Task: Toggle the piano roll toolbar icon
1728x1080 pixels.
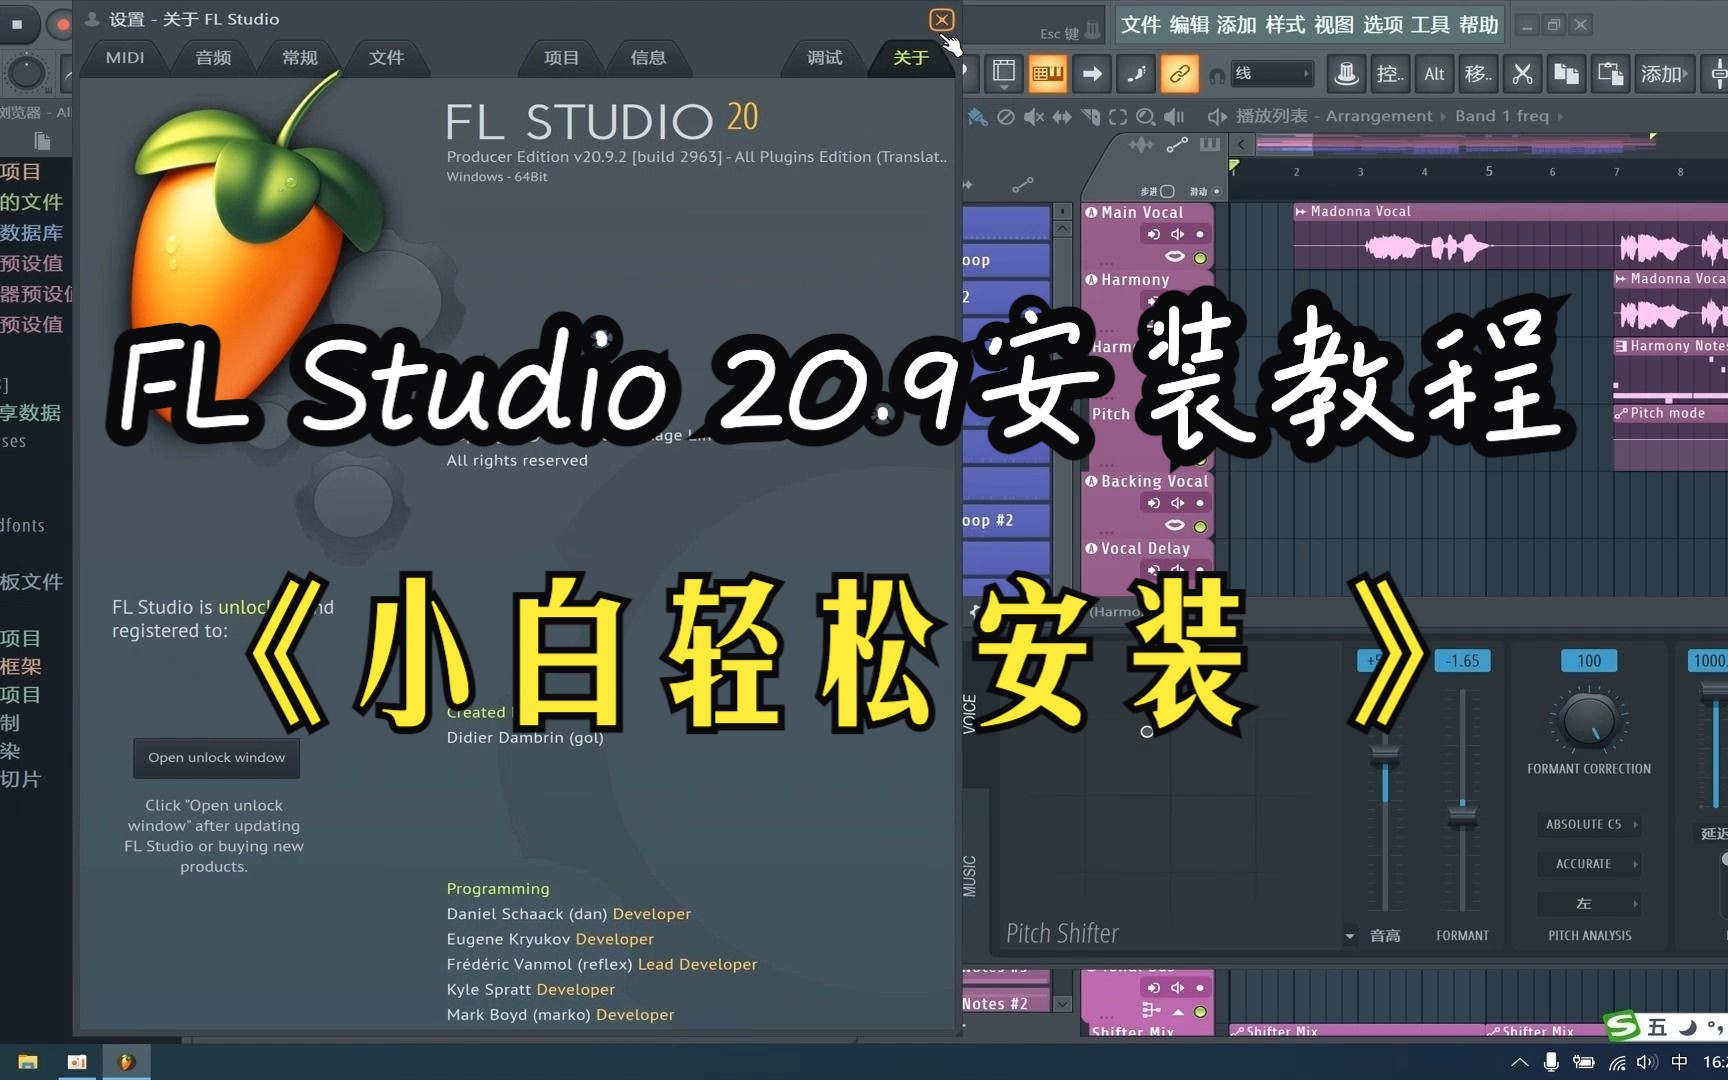Action: [1048, 73]
